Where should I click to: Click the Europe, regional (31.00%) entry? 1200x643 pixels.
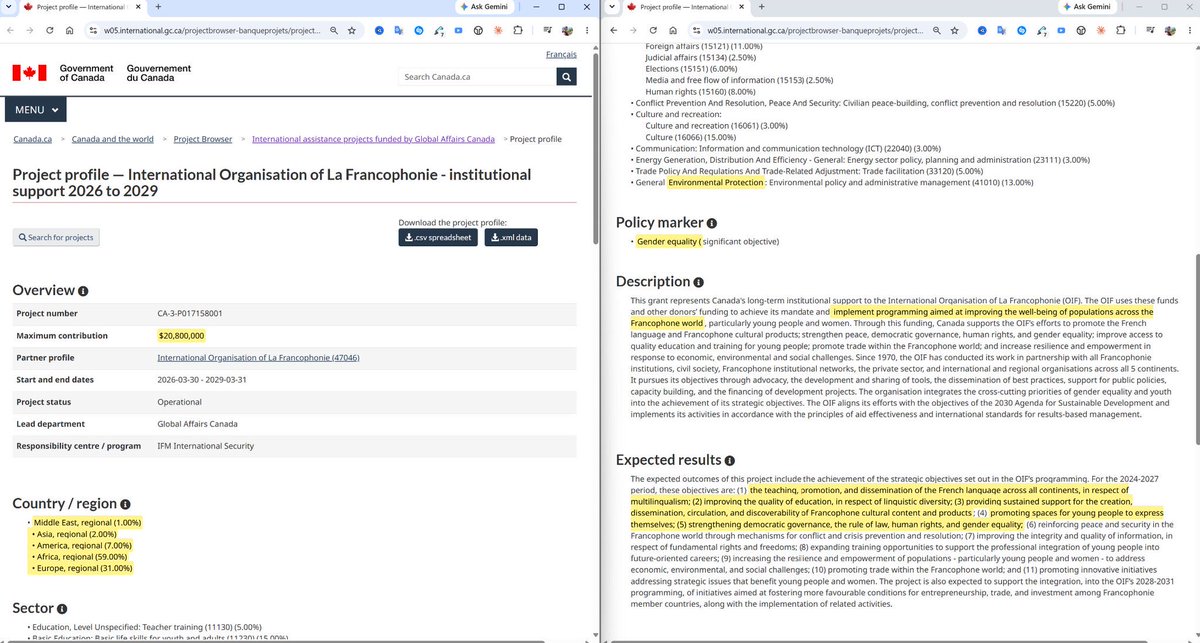click(83, 568)
